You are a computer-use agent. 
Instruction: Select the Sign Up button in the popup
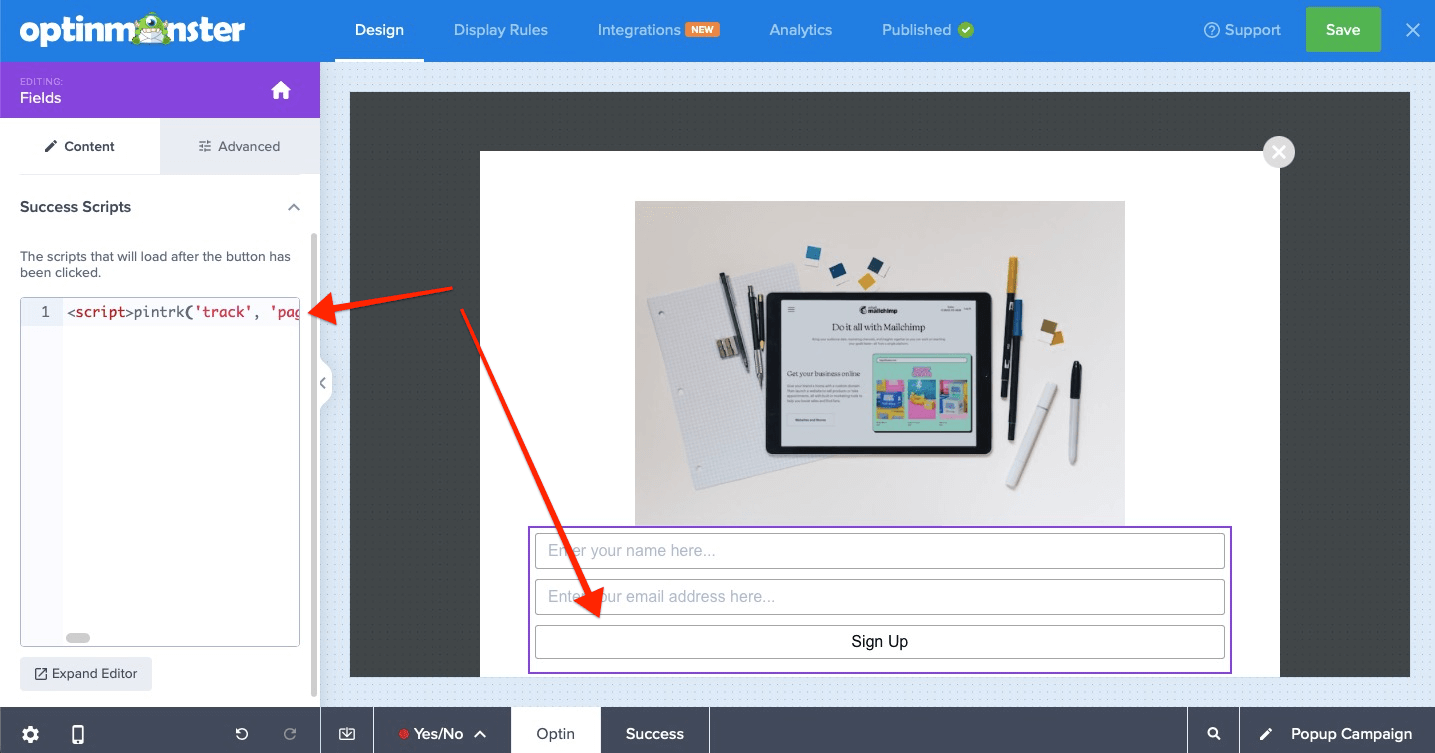point(879,641)
